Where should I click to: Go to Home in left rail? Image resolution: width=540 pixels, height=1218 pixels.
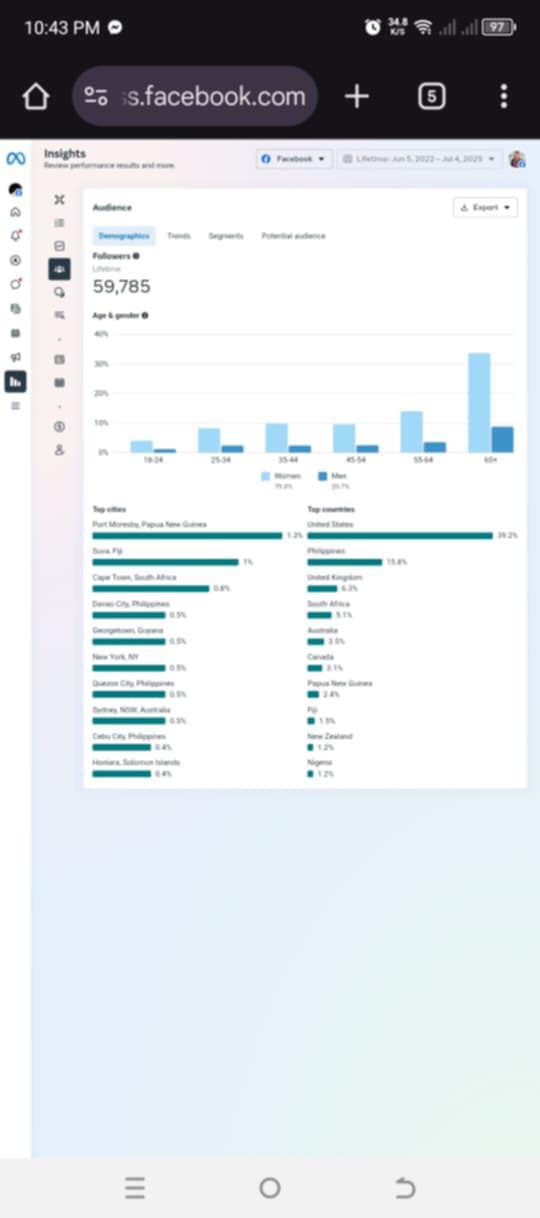(15, 212)
